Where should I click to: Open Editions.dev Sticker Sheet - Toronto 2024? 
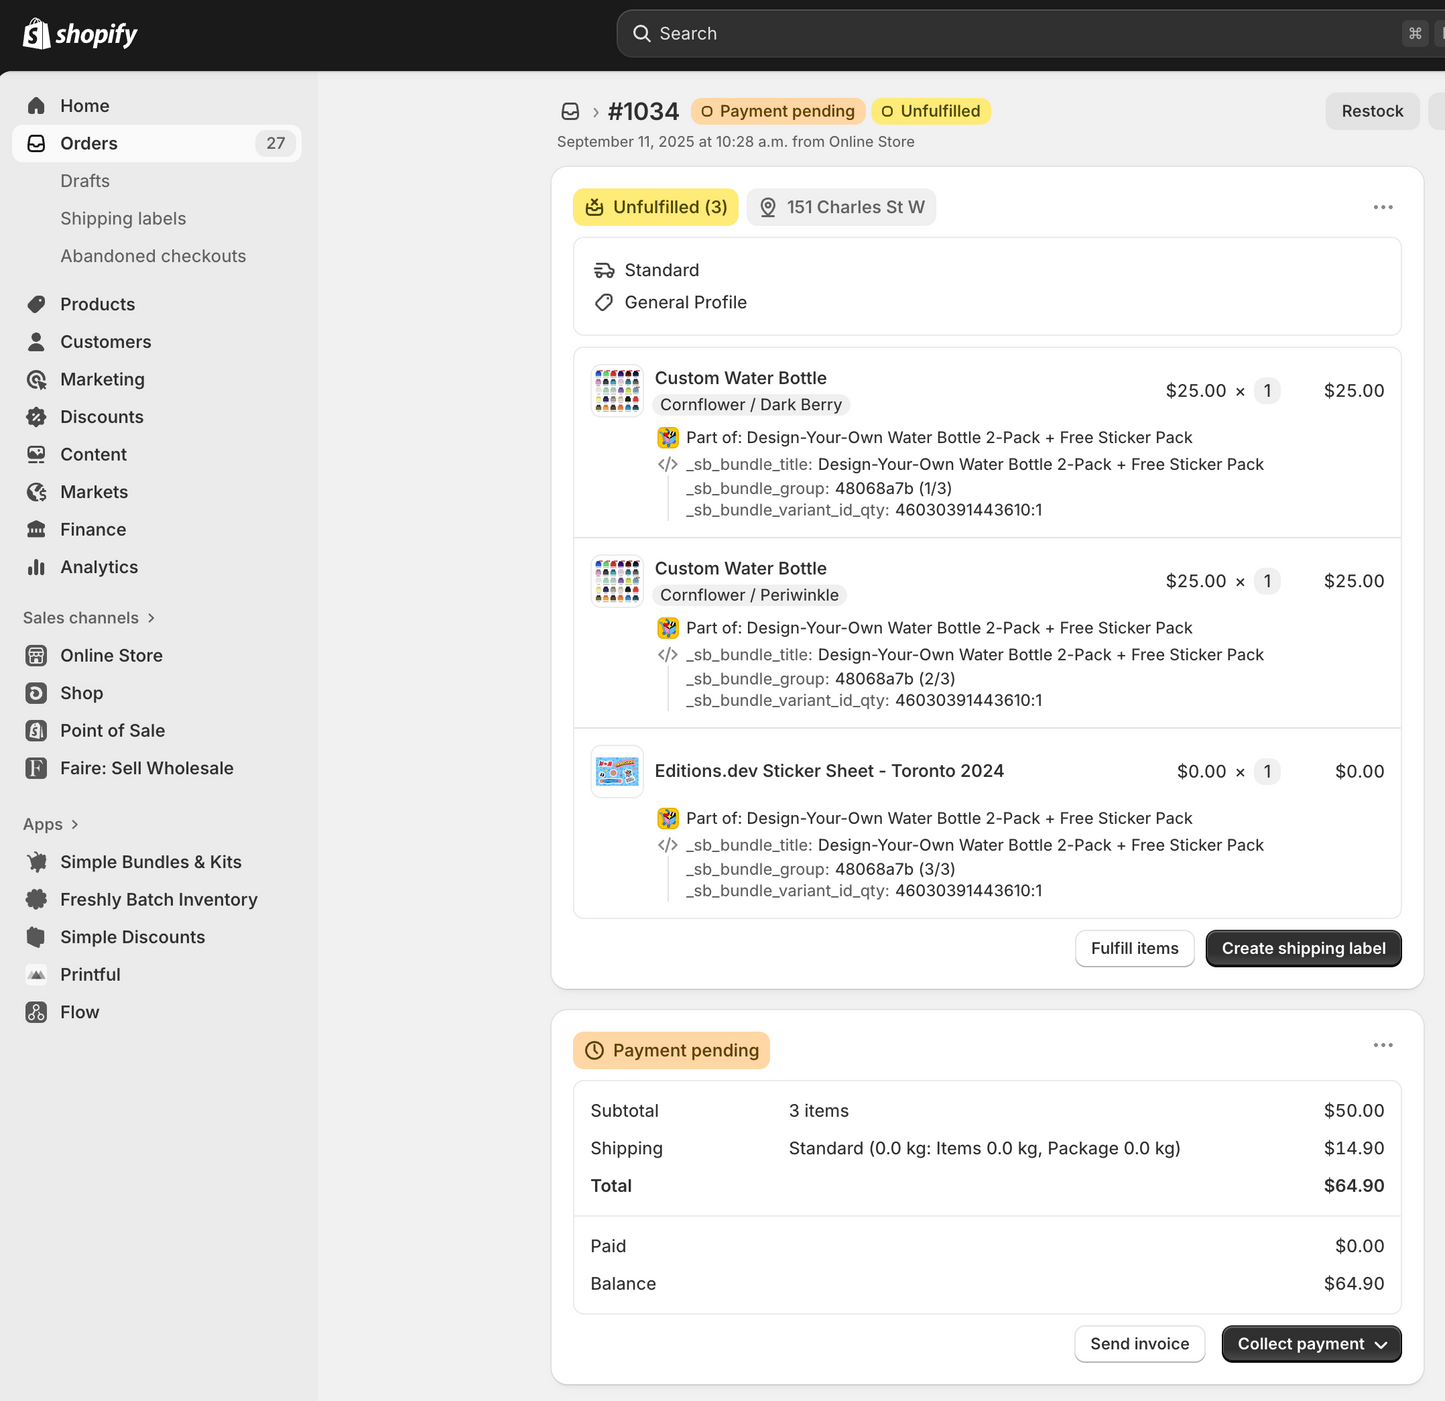pyautogui.click(x=829, y=771)
